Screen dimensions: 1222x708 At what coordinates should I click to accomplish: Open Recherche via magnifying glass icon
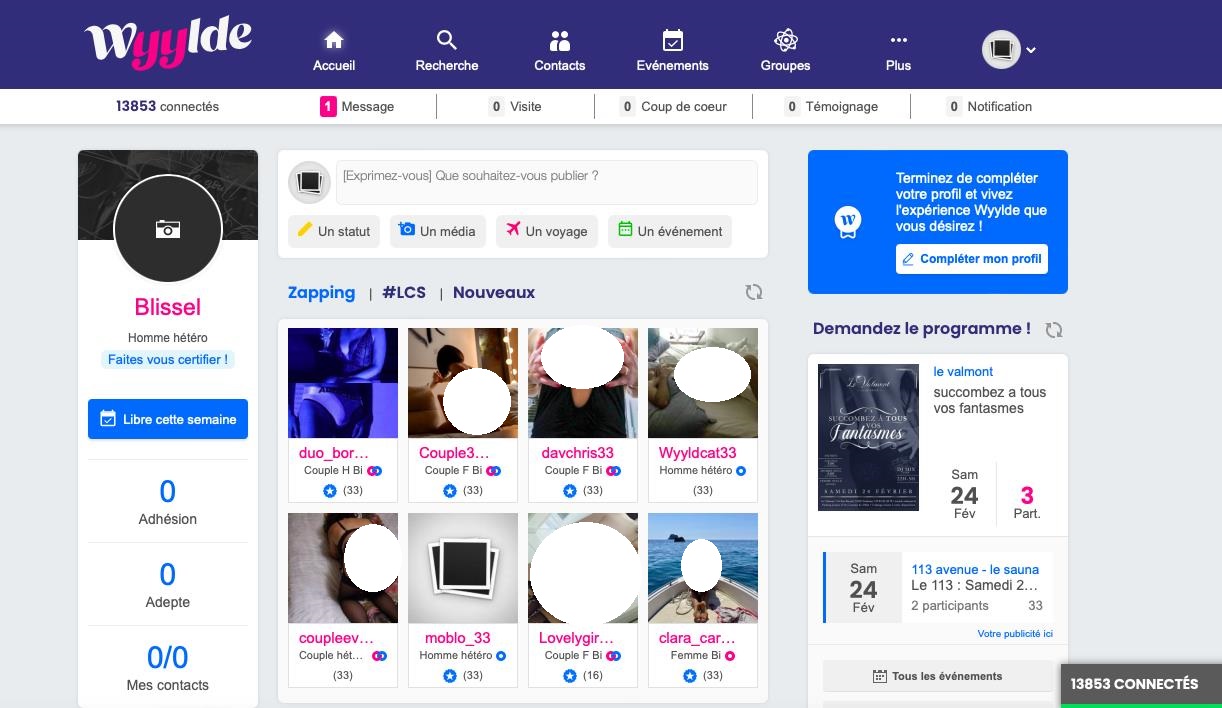point(447,41)
